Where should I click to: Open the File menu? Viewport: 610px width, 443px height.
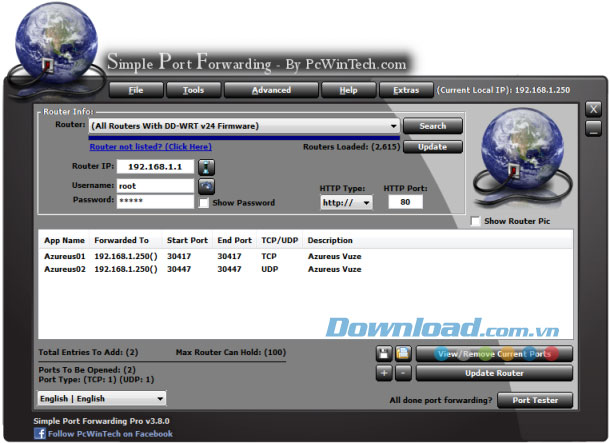coord(135,90)
